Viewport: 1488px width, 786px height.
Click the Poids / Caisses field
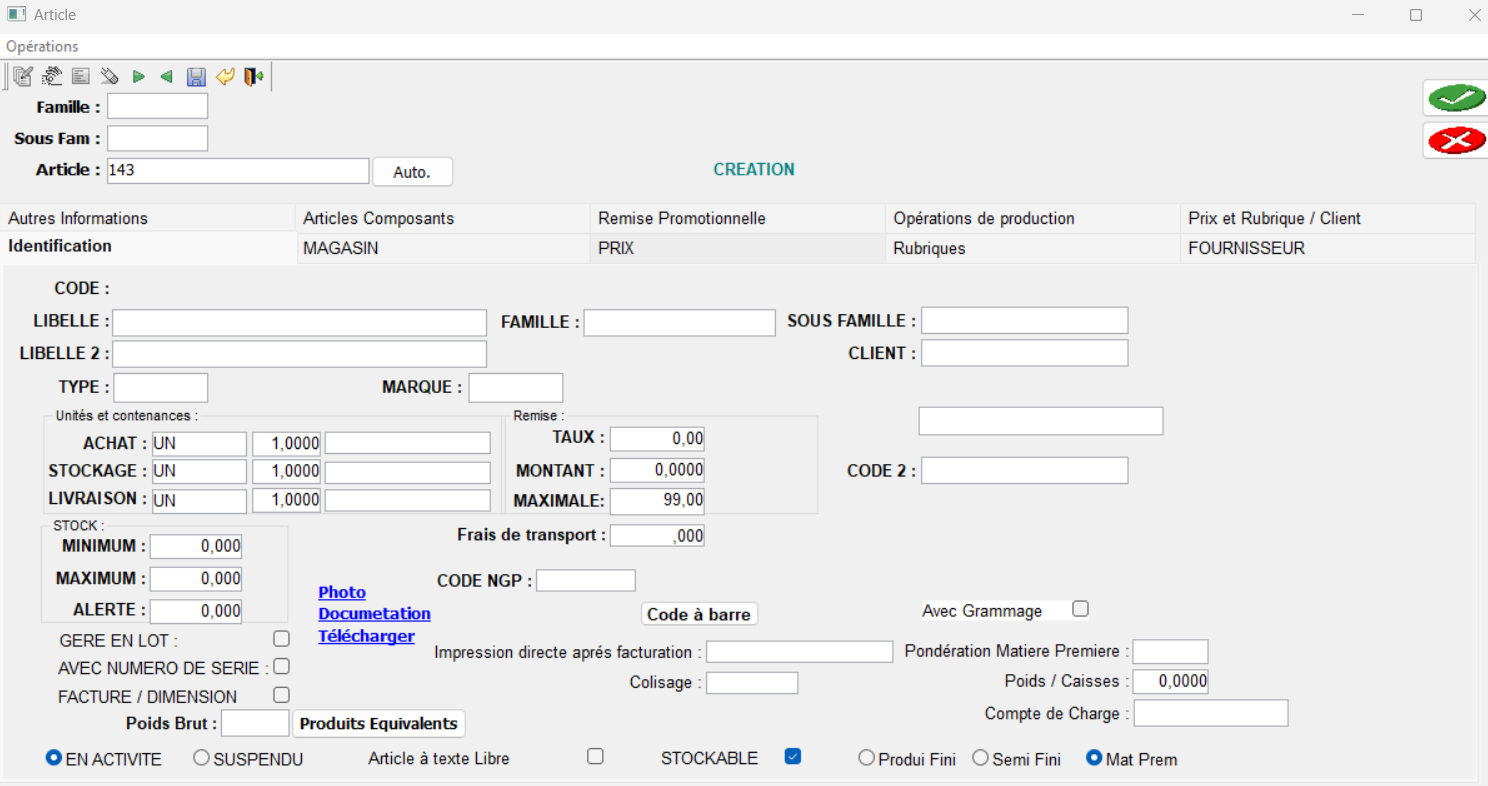click(x=1170, y=681)
